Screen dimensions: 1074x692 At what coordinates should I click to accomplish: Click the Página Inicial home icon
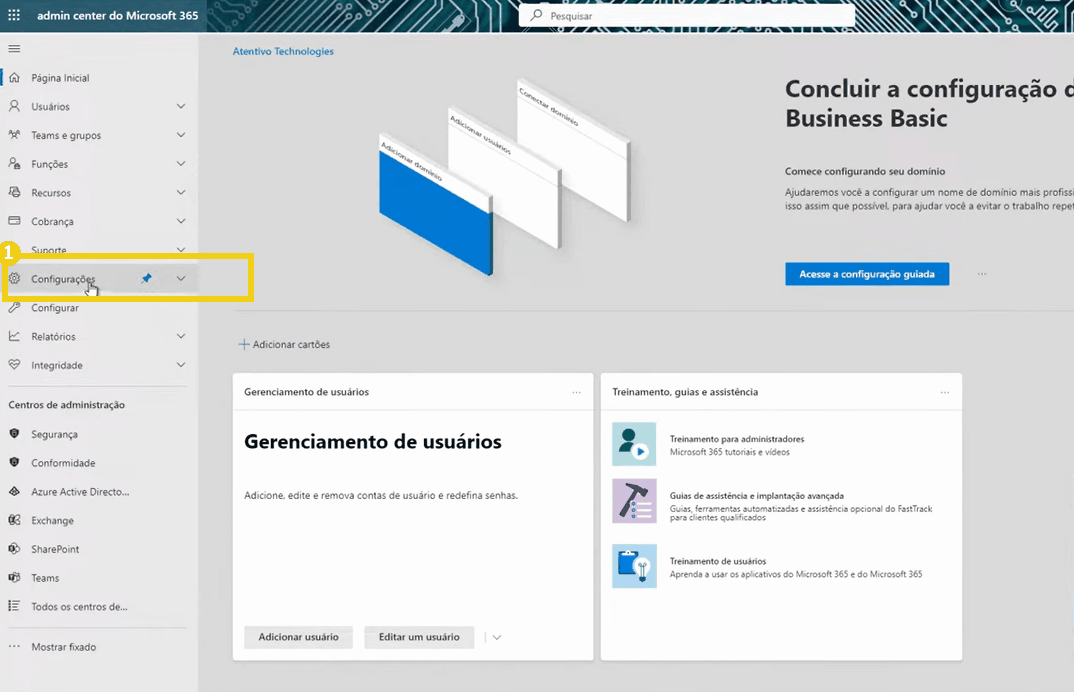tap(14, 77)
